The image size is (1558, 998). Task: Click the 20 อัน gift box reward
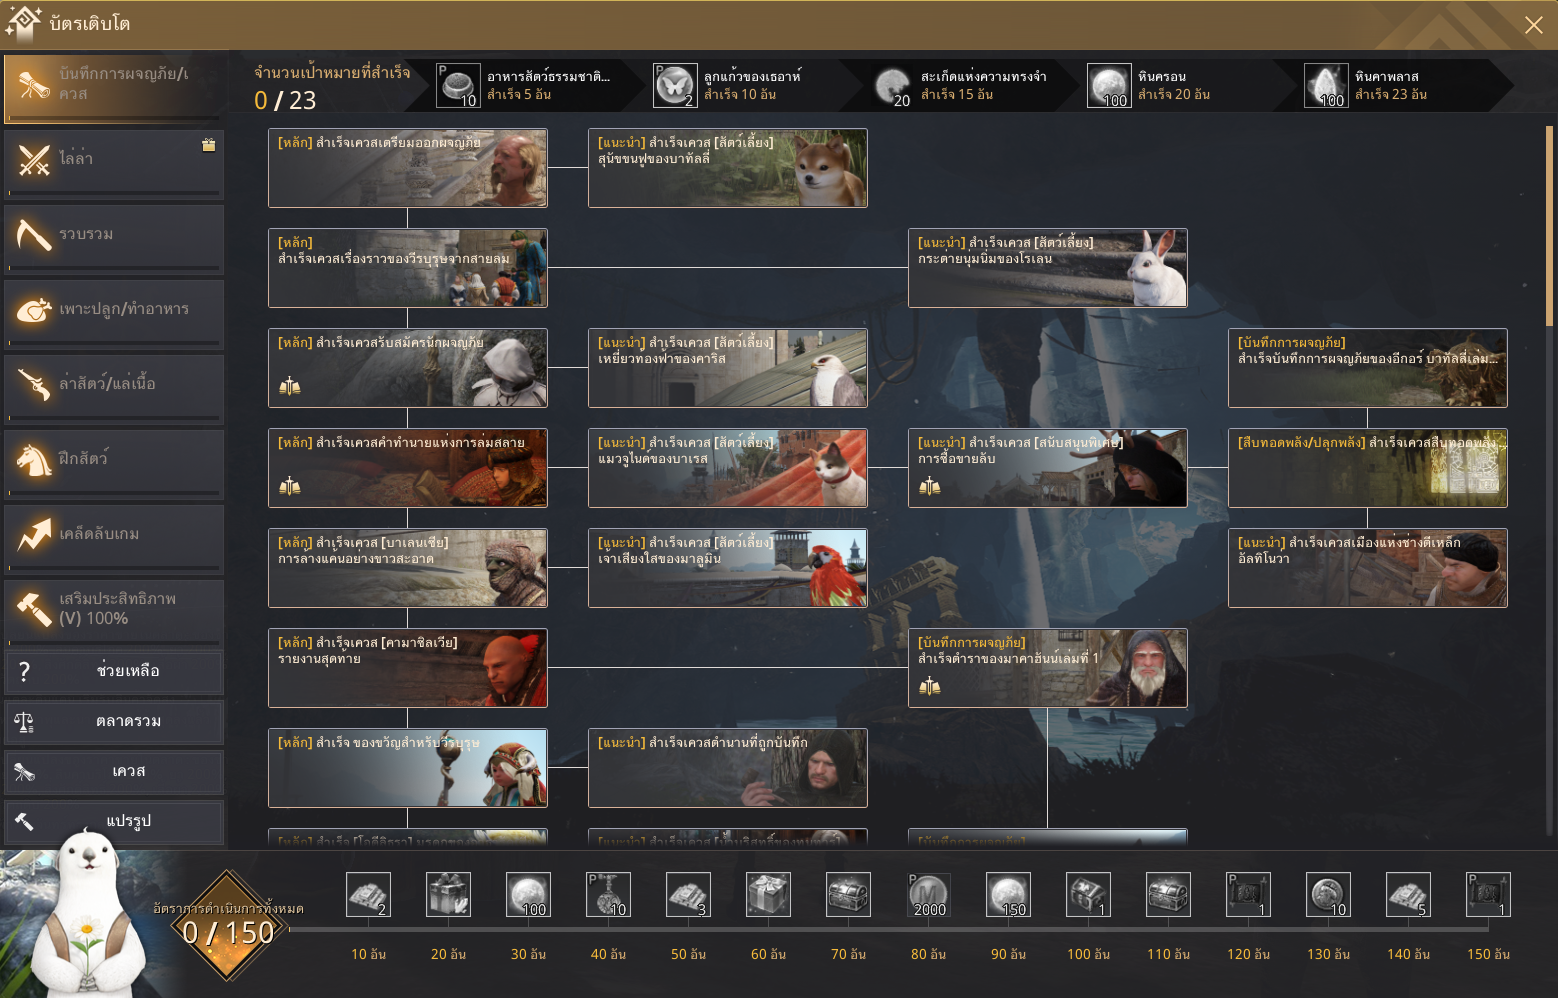(448, 895)
